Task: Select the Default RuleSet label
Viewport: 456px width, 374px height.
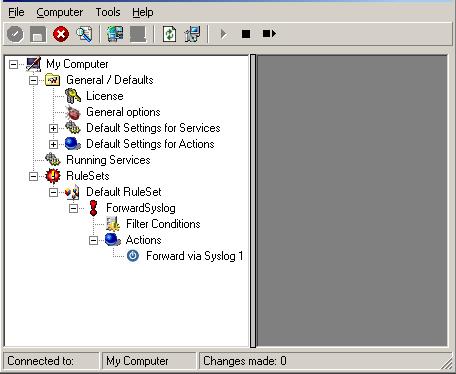Action: pos(124,192)
